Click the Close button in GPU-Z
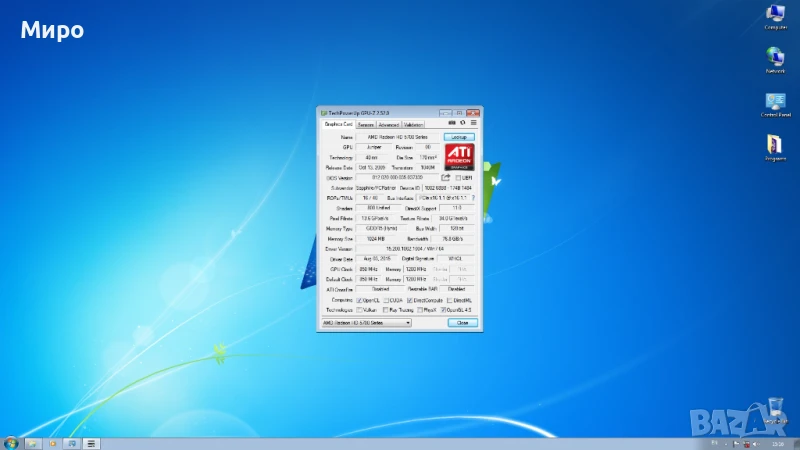Image resolution: width=800 pixels, height=450 pixels. [462, 323]
